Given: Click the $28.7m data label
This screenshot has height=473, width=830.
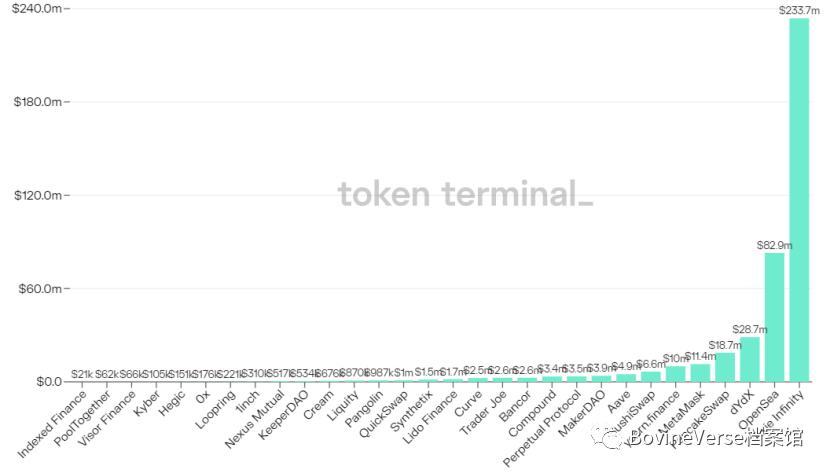Looking at the screenshot, I should point(749,329).
